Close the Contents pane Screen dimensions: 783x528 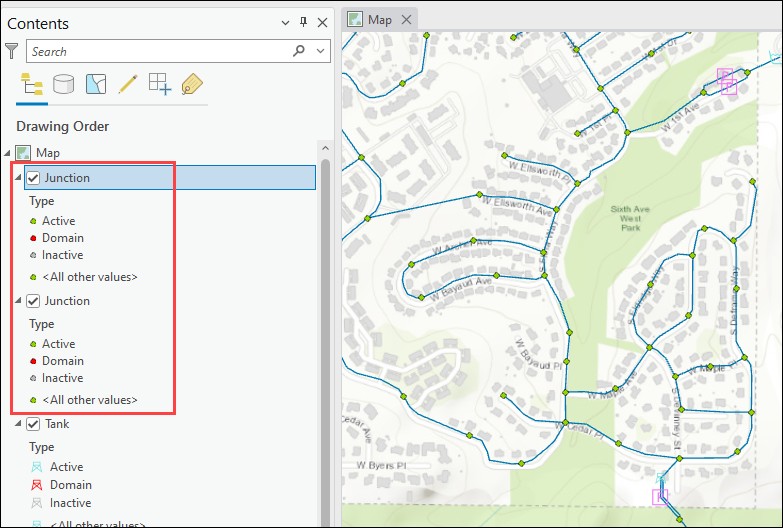[323, 22]
